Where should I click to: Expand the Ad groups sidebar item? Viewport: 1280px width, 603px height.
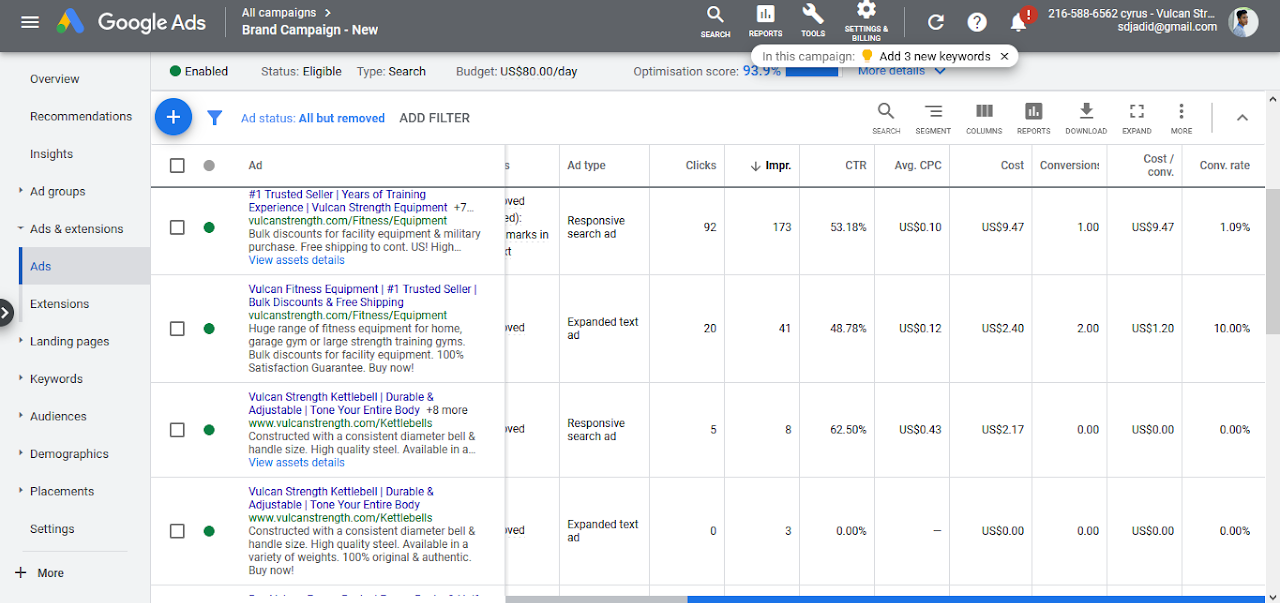57,191
